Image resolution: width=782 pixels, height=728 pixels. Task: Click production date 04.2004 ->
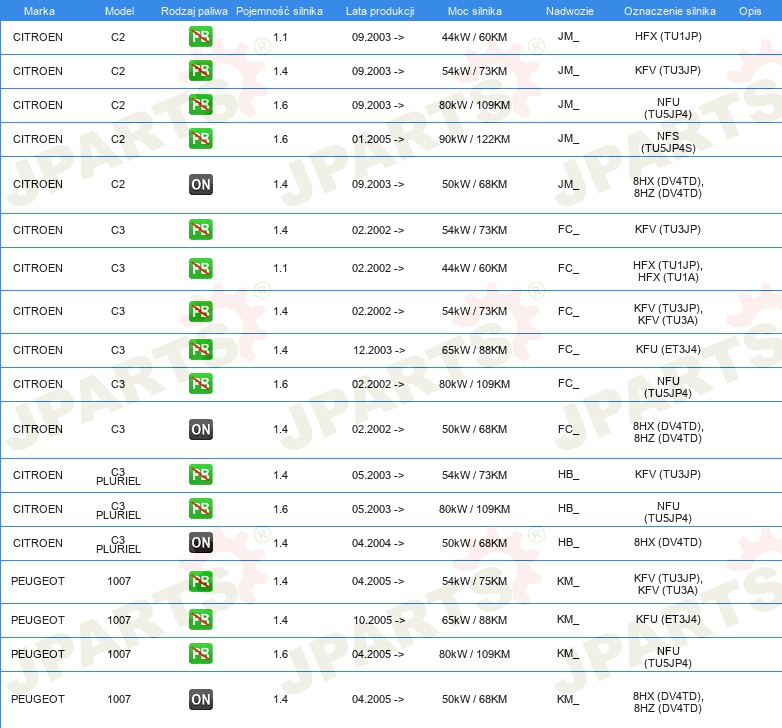point(378,543)
